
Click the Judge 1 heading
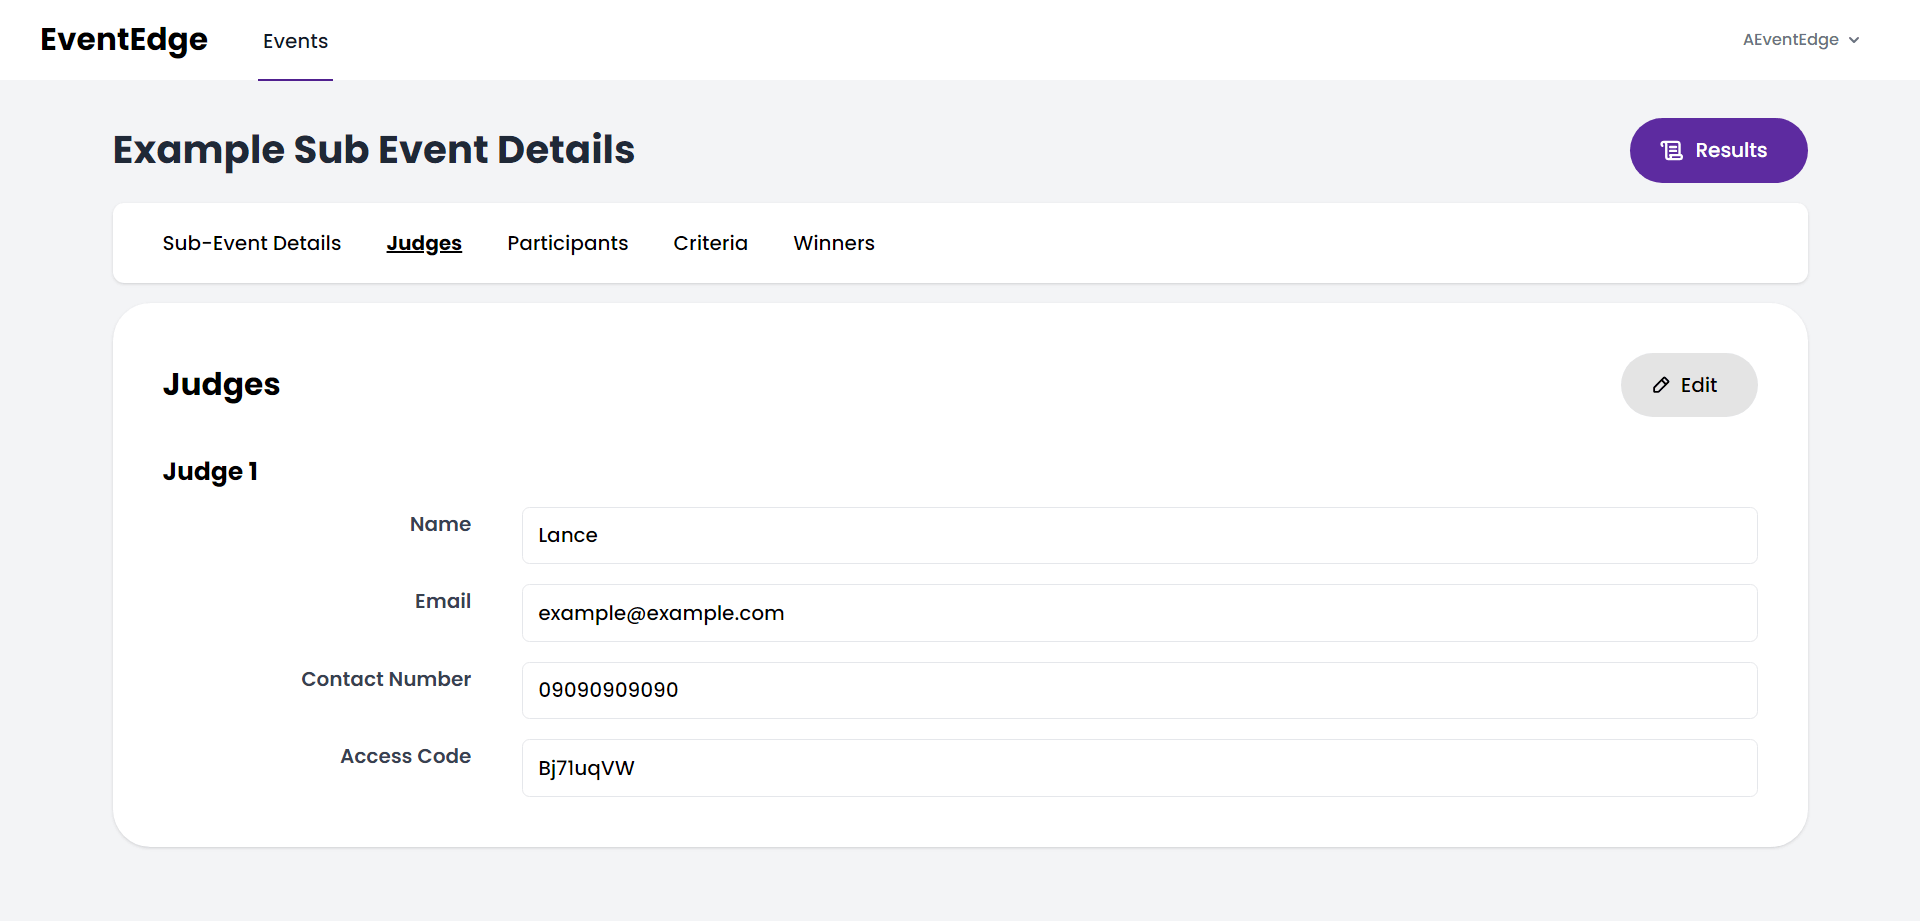pyautogui.click(x=210, y=471)
